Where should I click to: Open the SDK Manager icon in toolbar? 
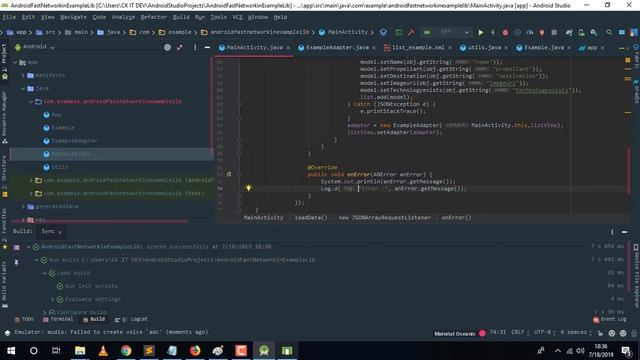[x=593, y=32]
